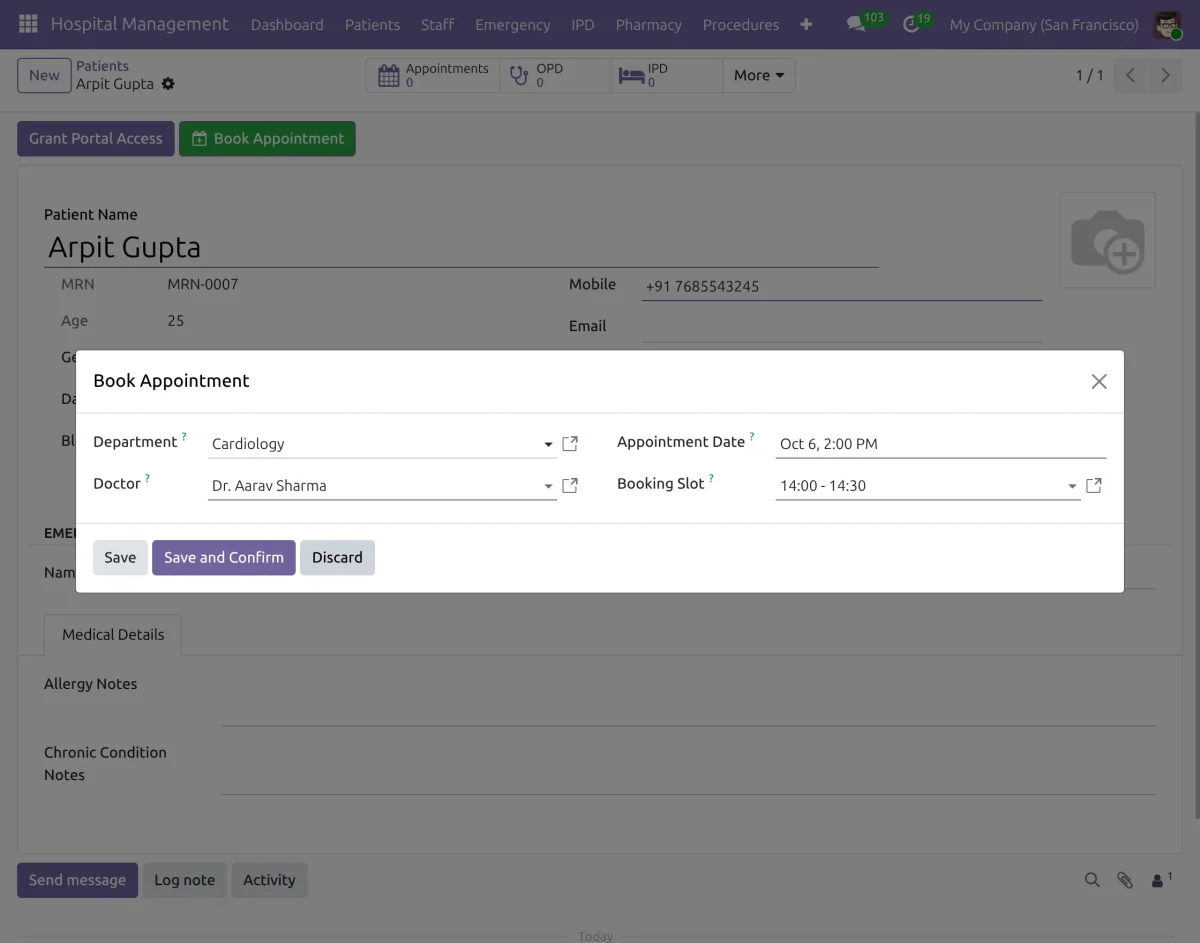Click the Save button in the dialog
The image size is (1200, 943).
pyautogui.click(x=120, y=557)
